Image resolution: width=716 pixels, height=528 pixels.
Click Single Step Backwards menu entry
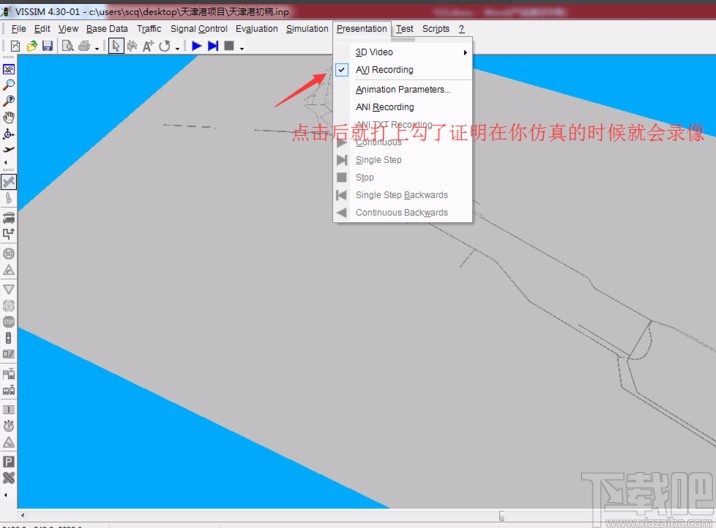pos(402,195)
